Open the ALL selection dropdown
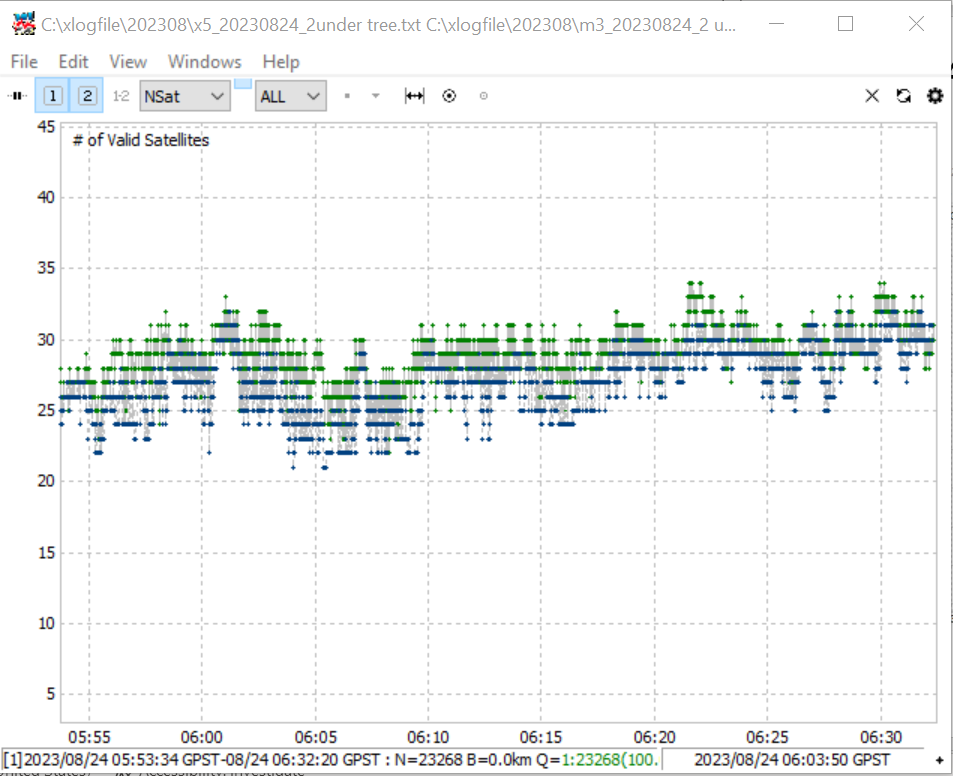This screenshot has width=953, height=776. coord(291,96)
